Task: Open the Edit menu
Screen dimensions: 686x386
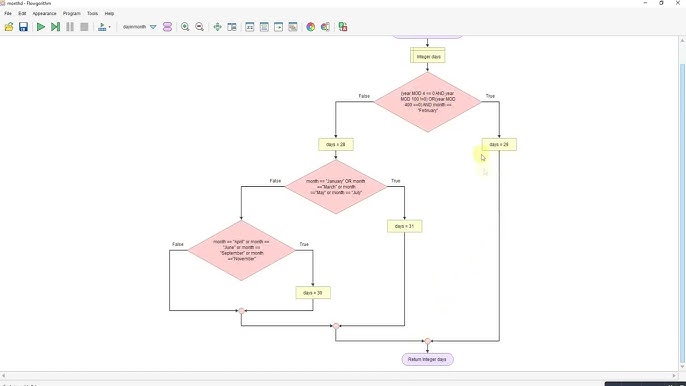Action: tap(22, 14)
